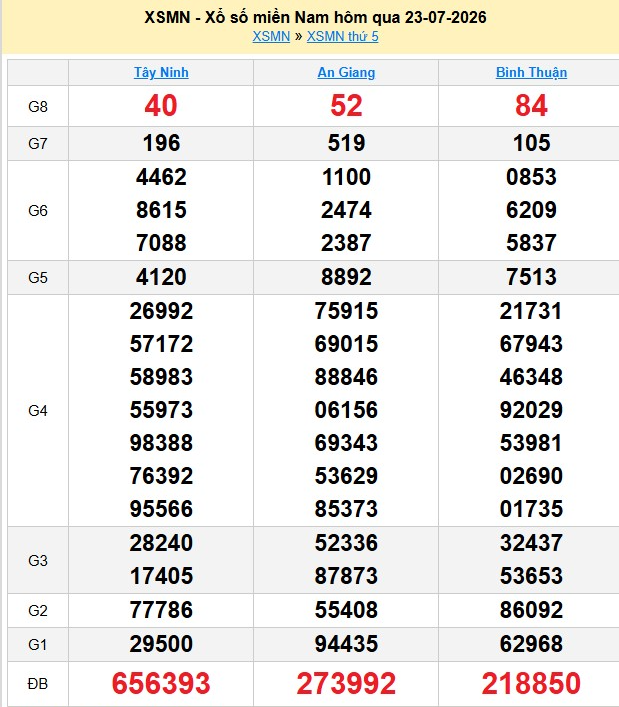This screenshot has width=619, height=707.
Task: Click Tây Ninh G5 number 4120
Action: click(x=161, y=277)
